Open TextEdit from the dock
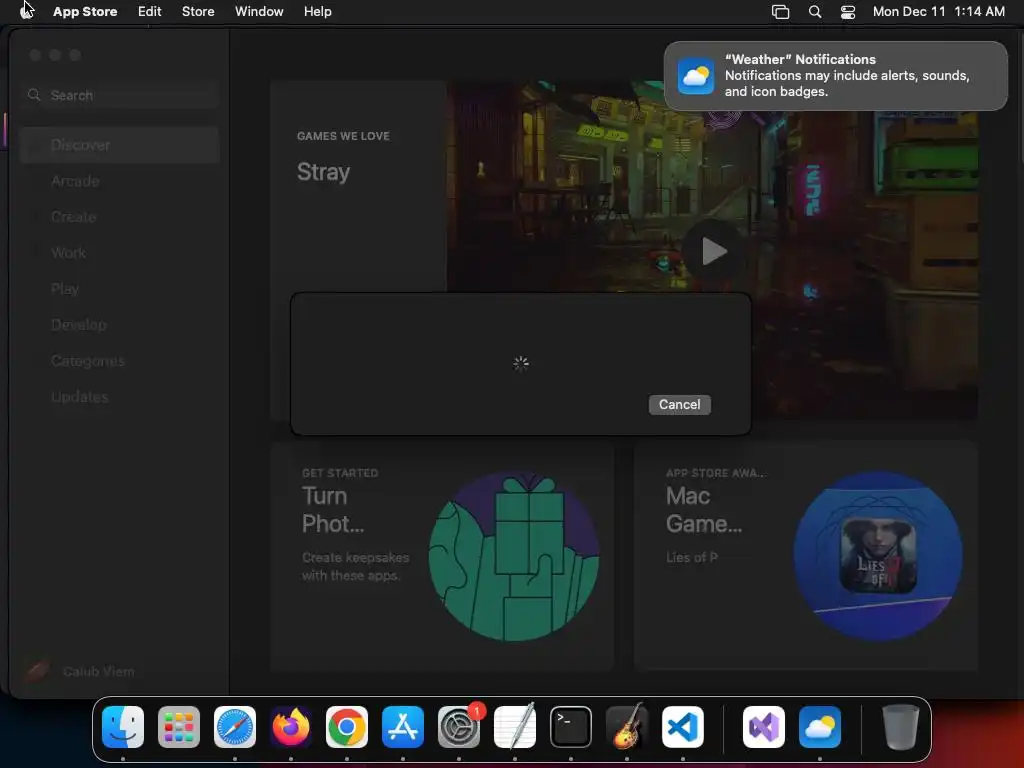The height and width of the screenshot is (768, 1024). 515,727
